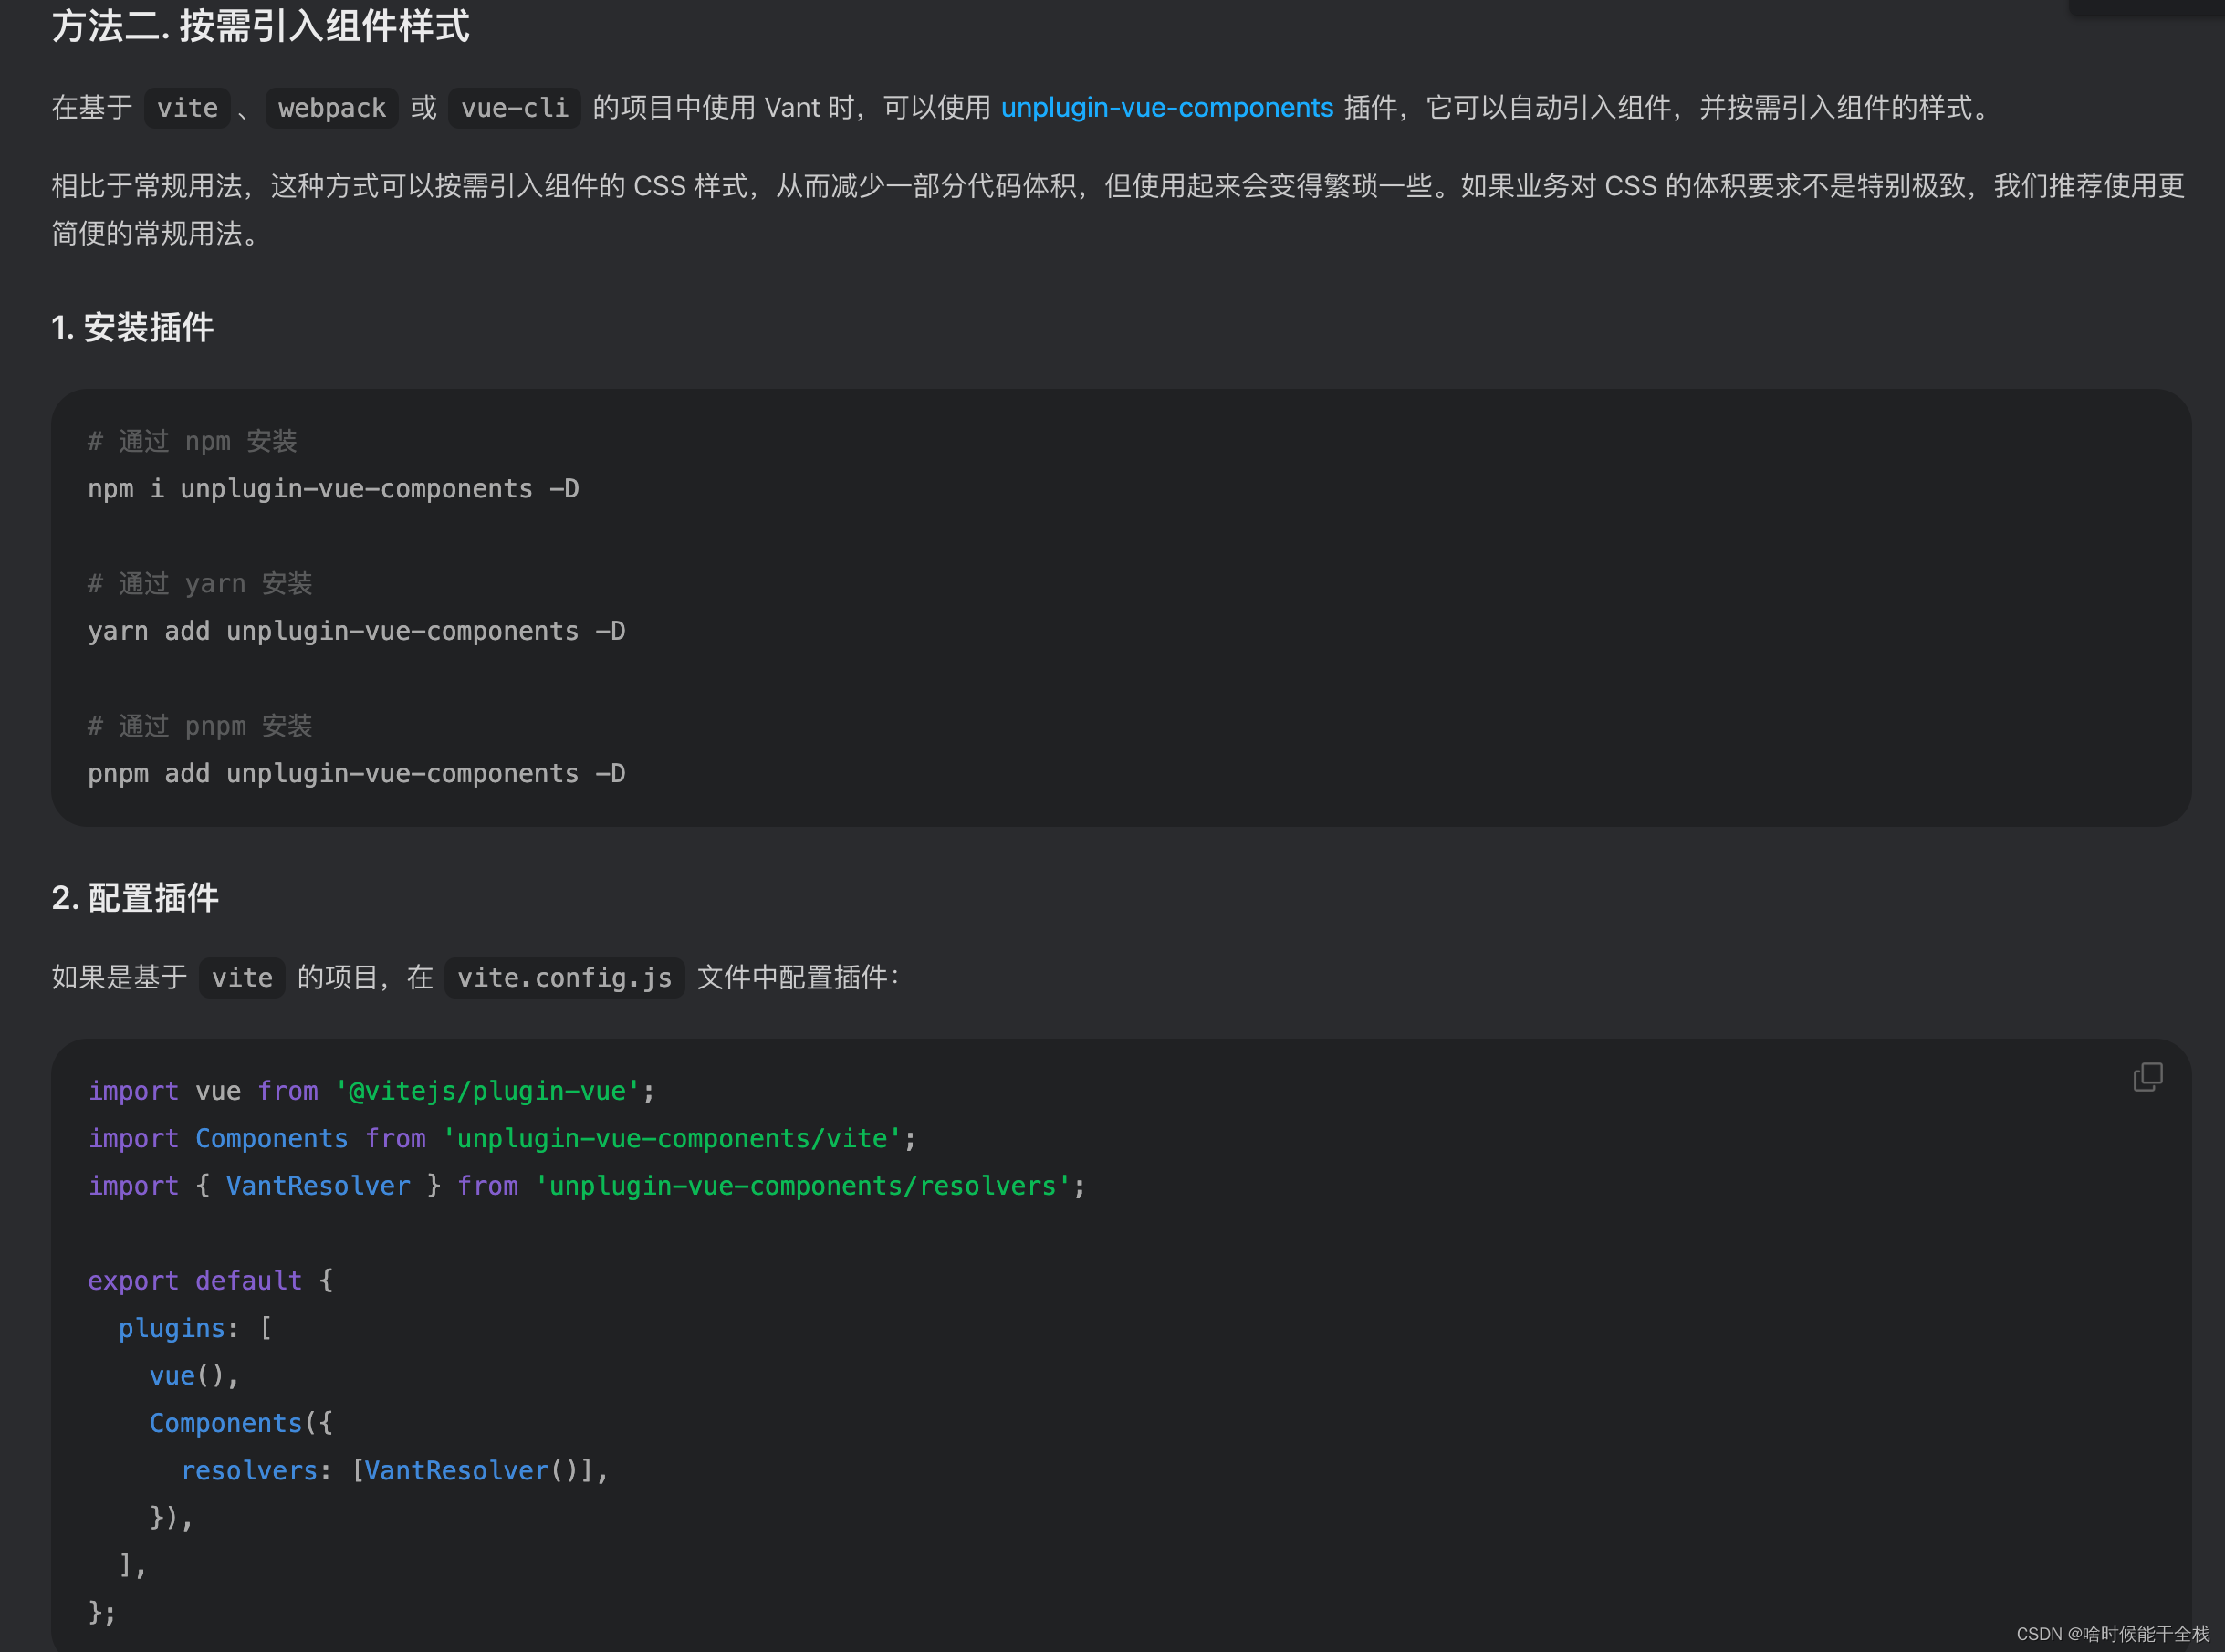Click the '@vitejs/plugin-vue' import string
The image size is (2225, 1652).
point(490,1090)
